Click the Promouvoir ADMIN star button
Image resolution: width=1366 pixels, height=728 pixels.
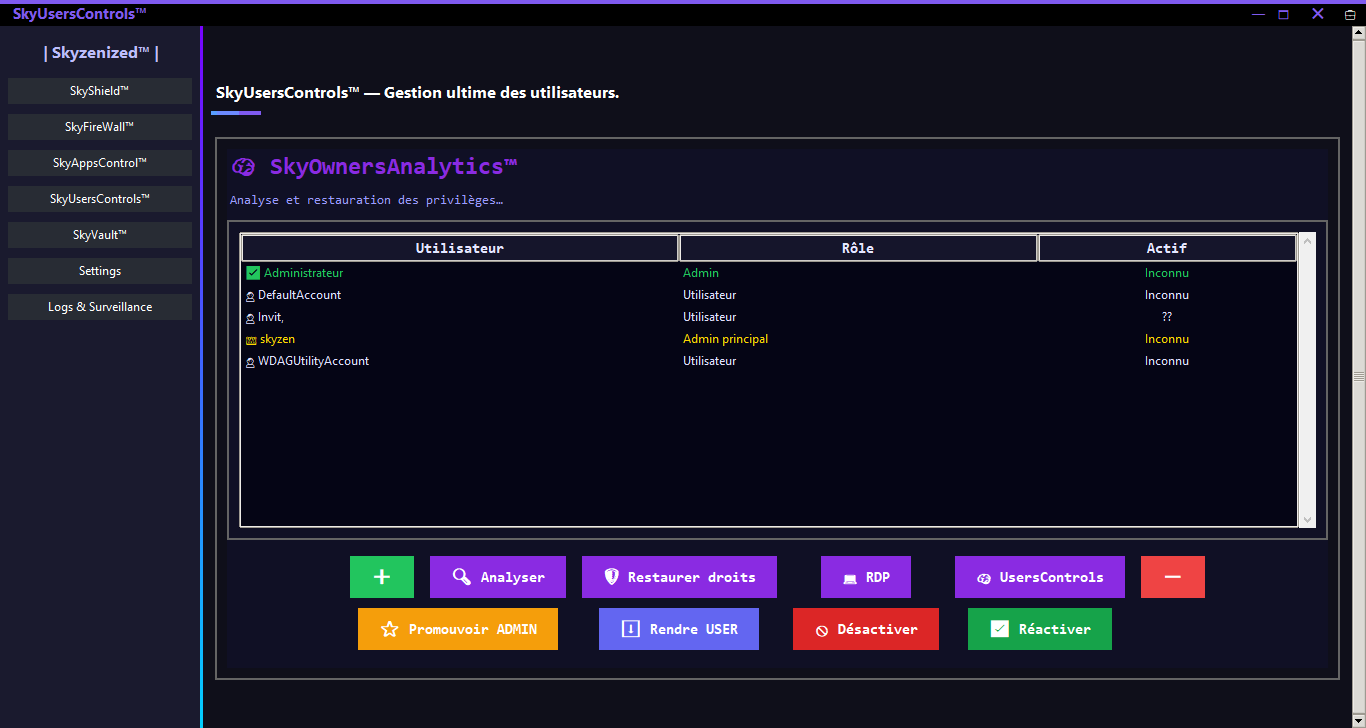click(458, 629)
